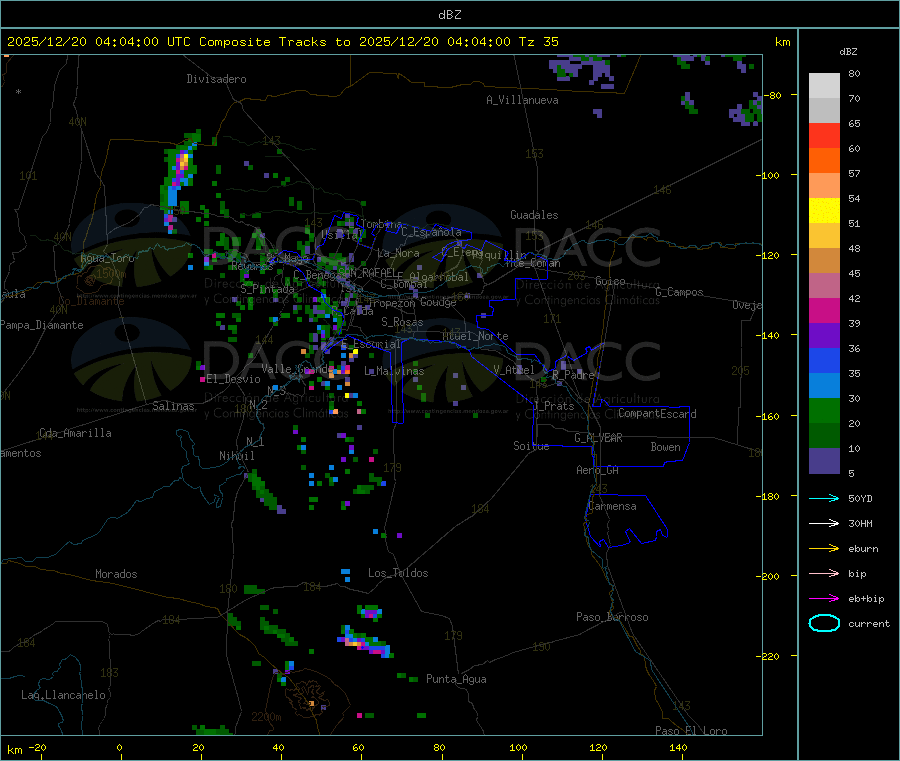Click the Los_Toldos map label

point(398,573)
